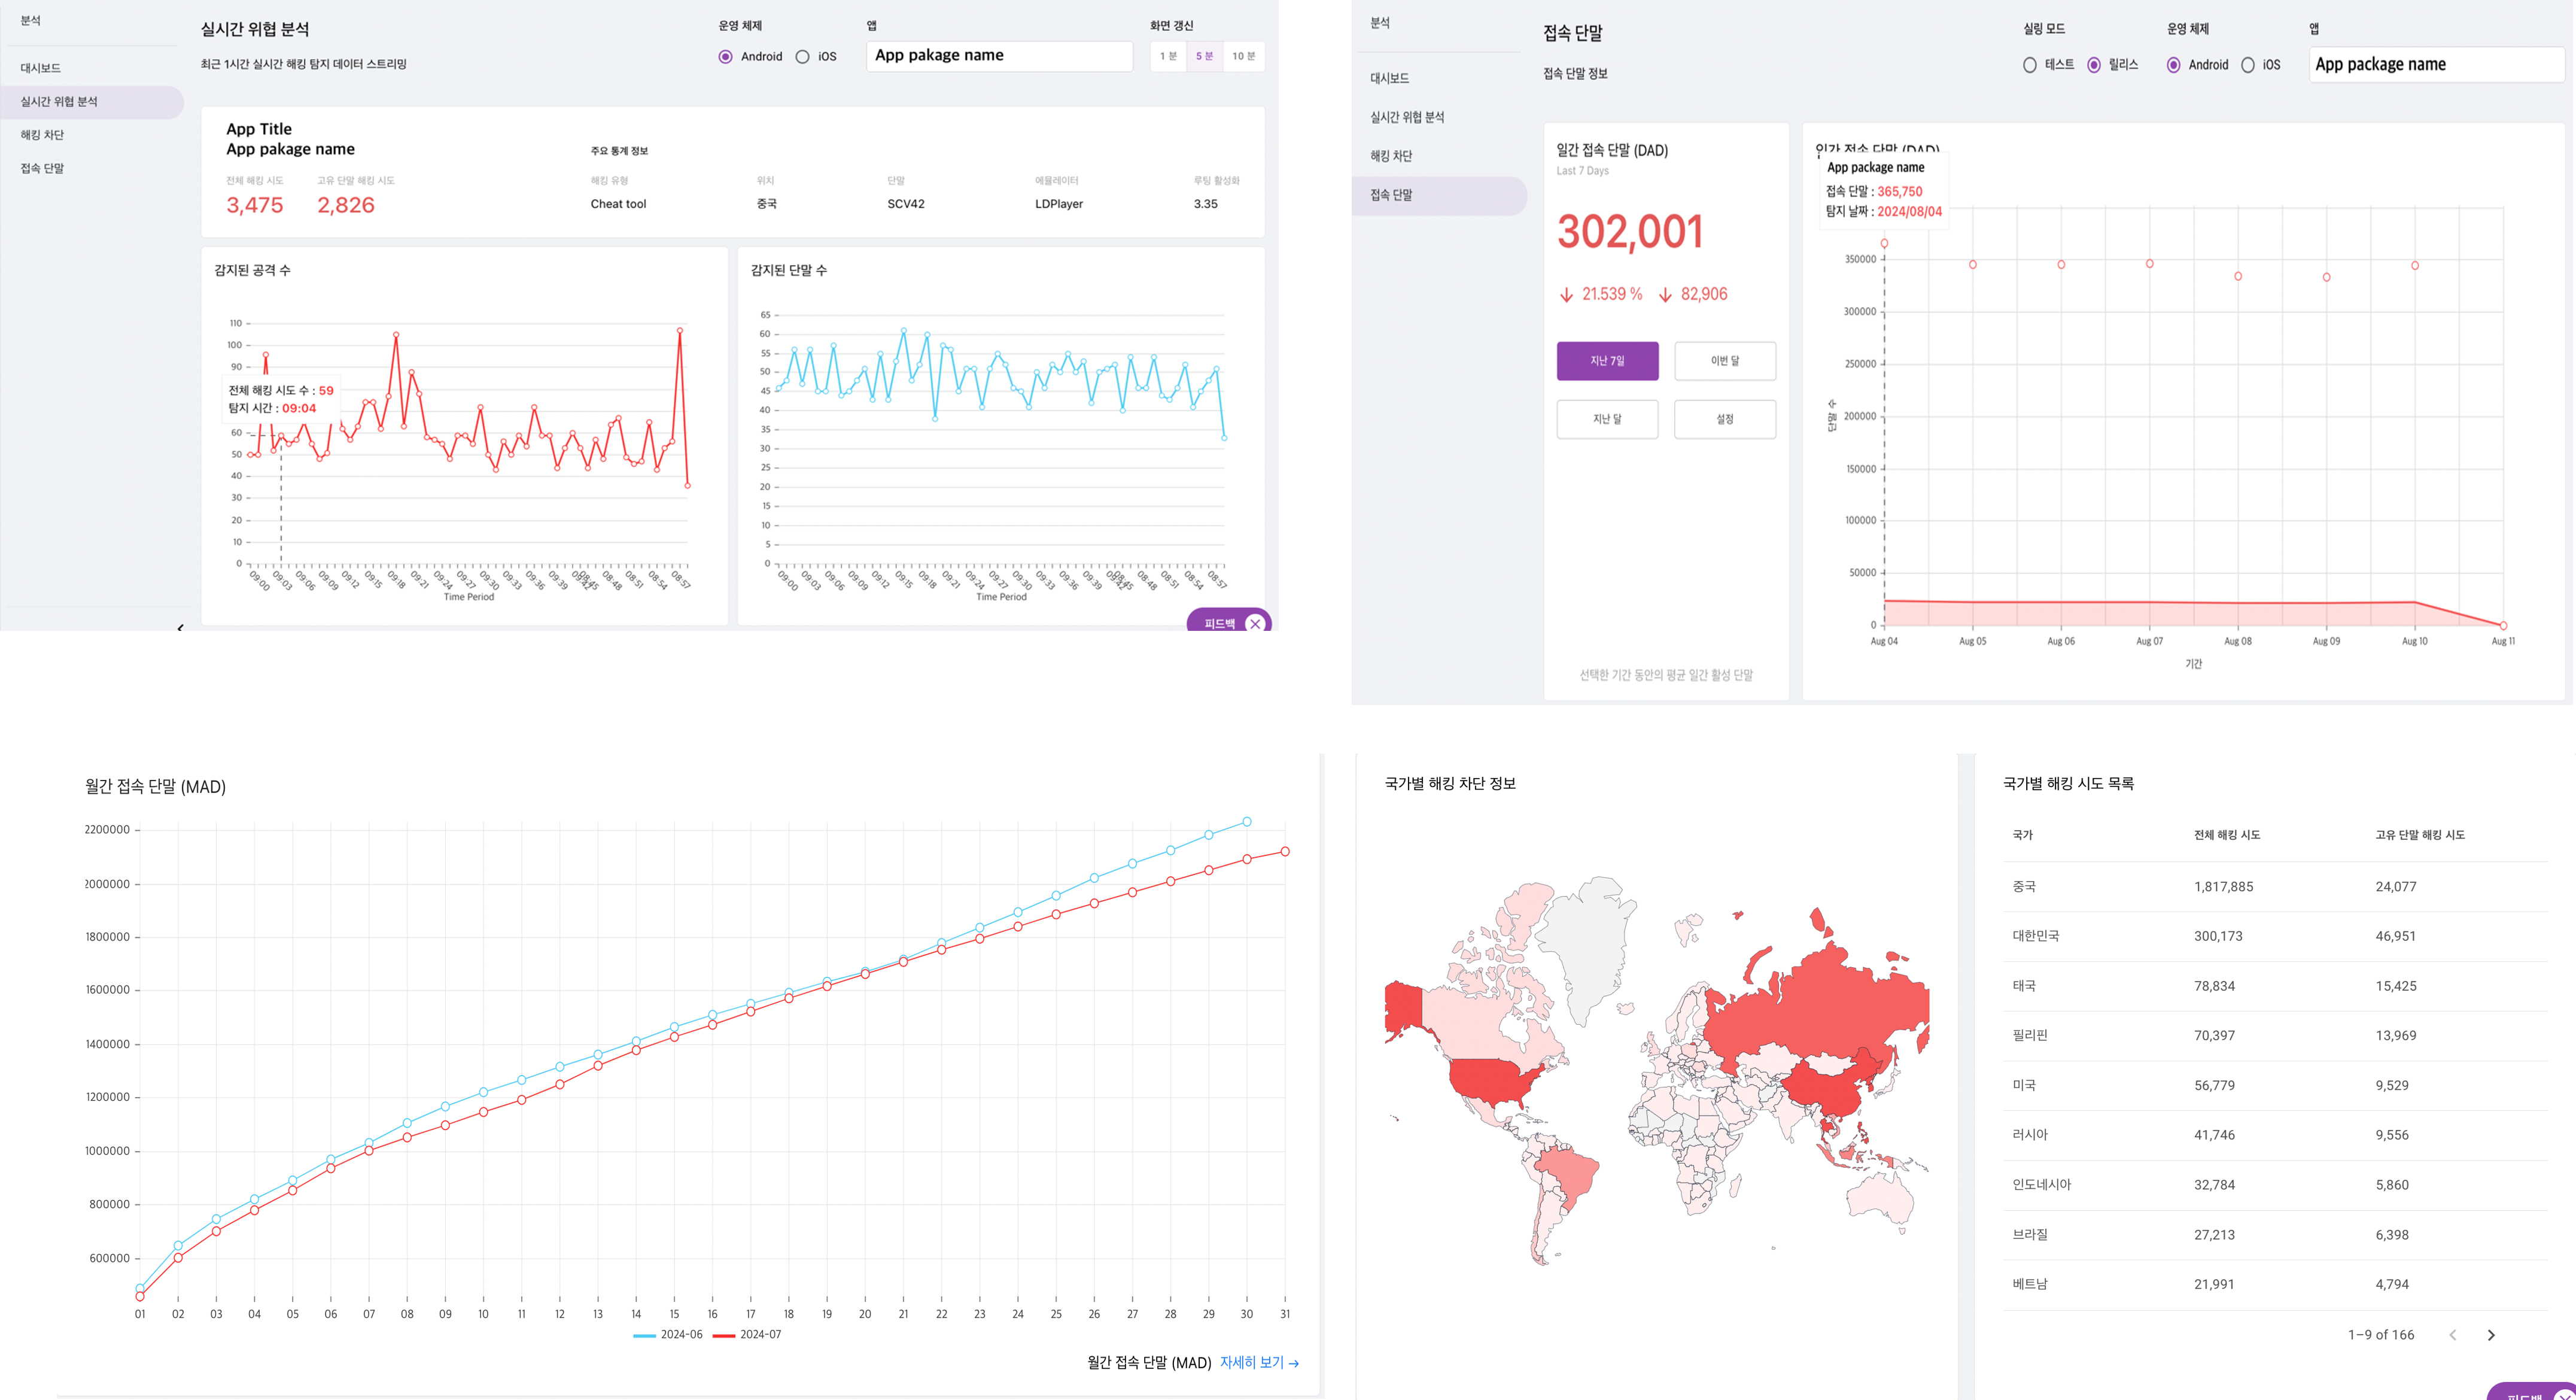Select the 태국 table row
Screen dimensions: 2576x1400
[x=2275, y=986]
